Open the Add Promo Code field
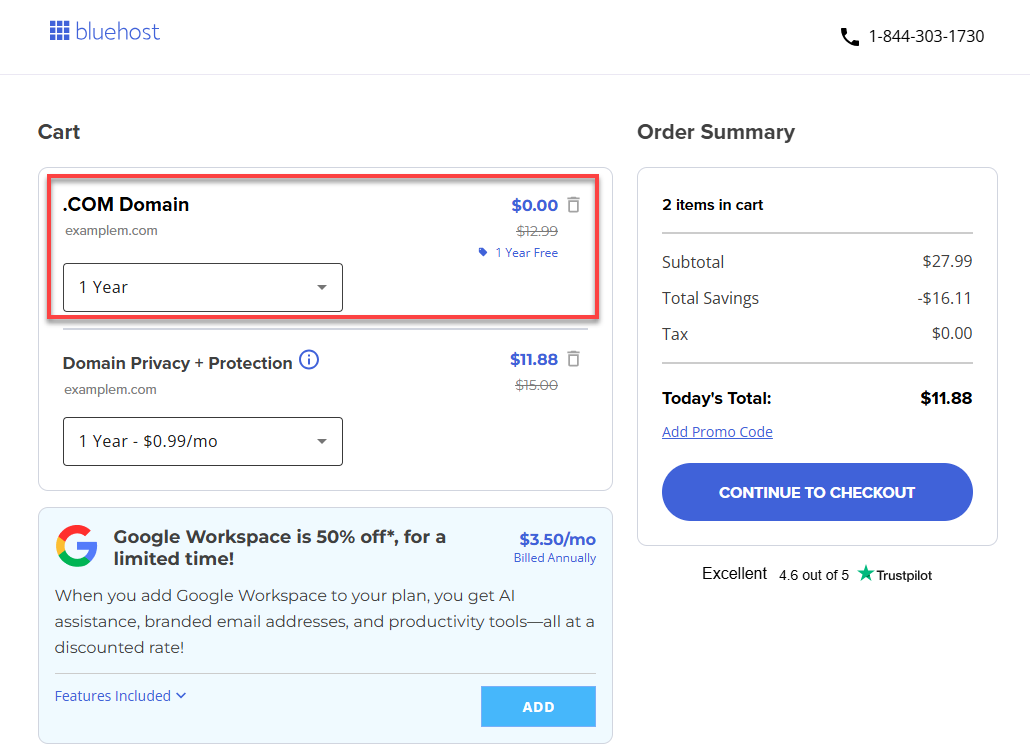1030x744 pixels. 717,431
